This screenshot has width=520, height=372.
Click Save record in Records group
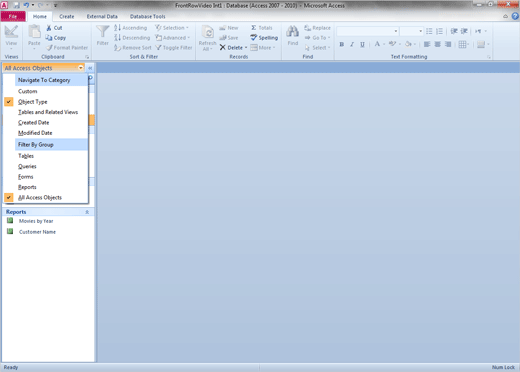pos(229,38)
